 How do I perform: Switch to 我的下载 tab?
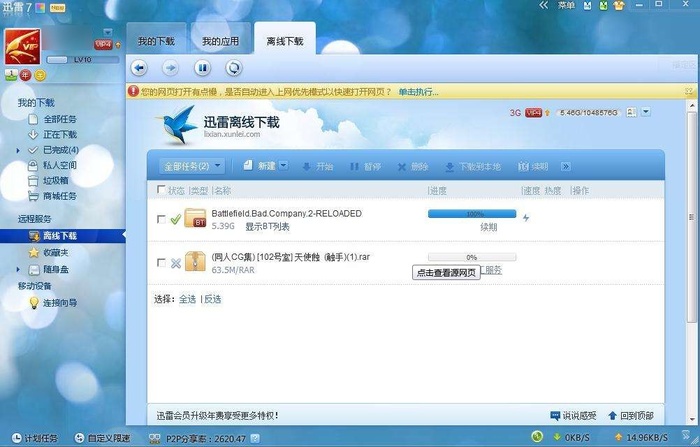(156, 42)
